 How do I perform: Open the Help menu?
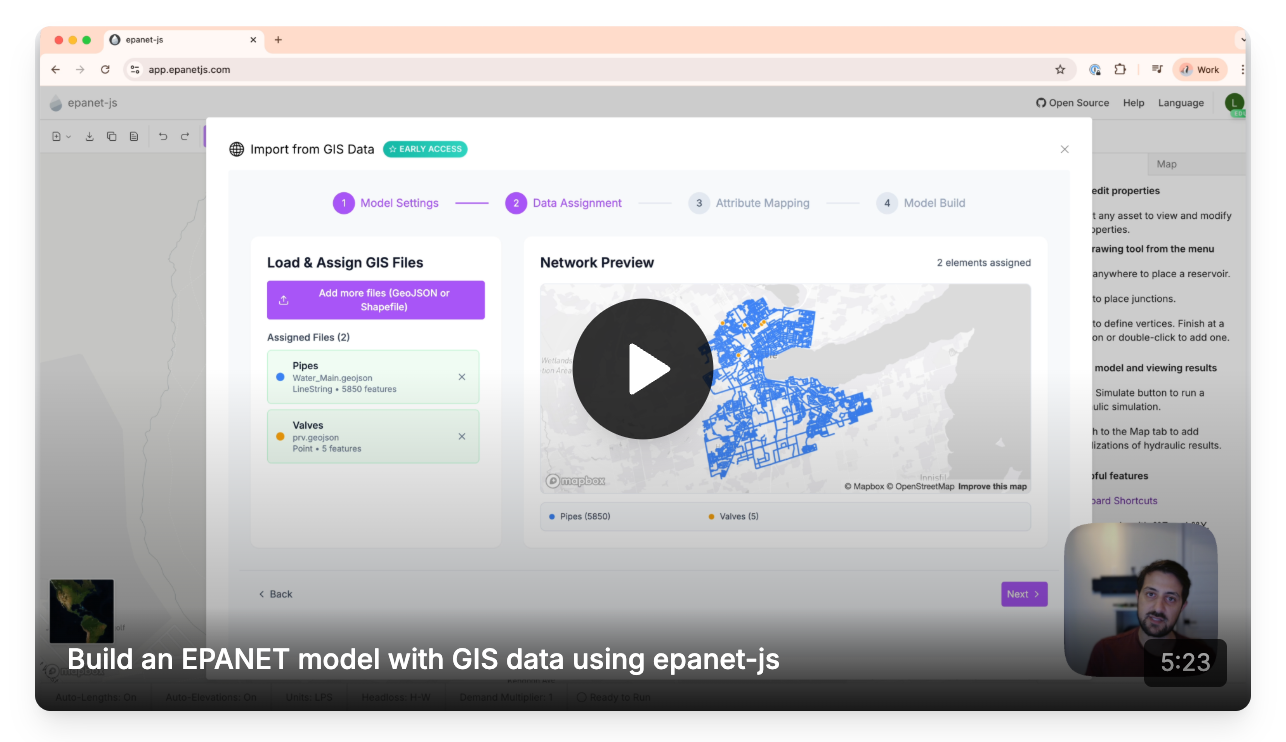pyautogui.click(x=1133, y=103)
